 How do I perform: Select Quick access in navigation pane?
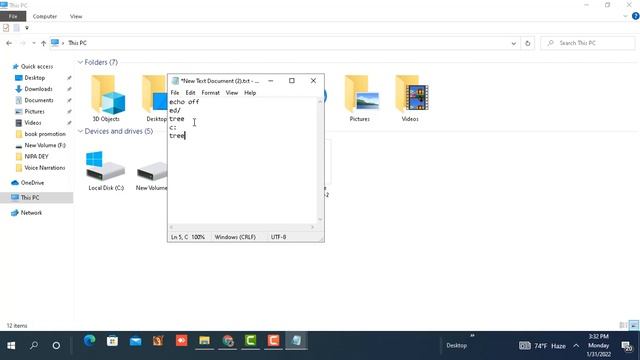coord(37,66)
